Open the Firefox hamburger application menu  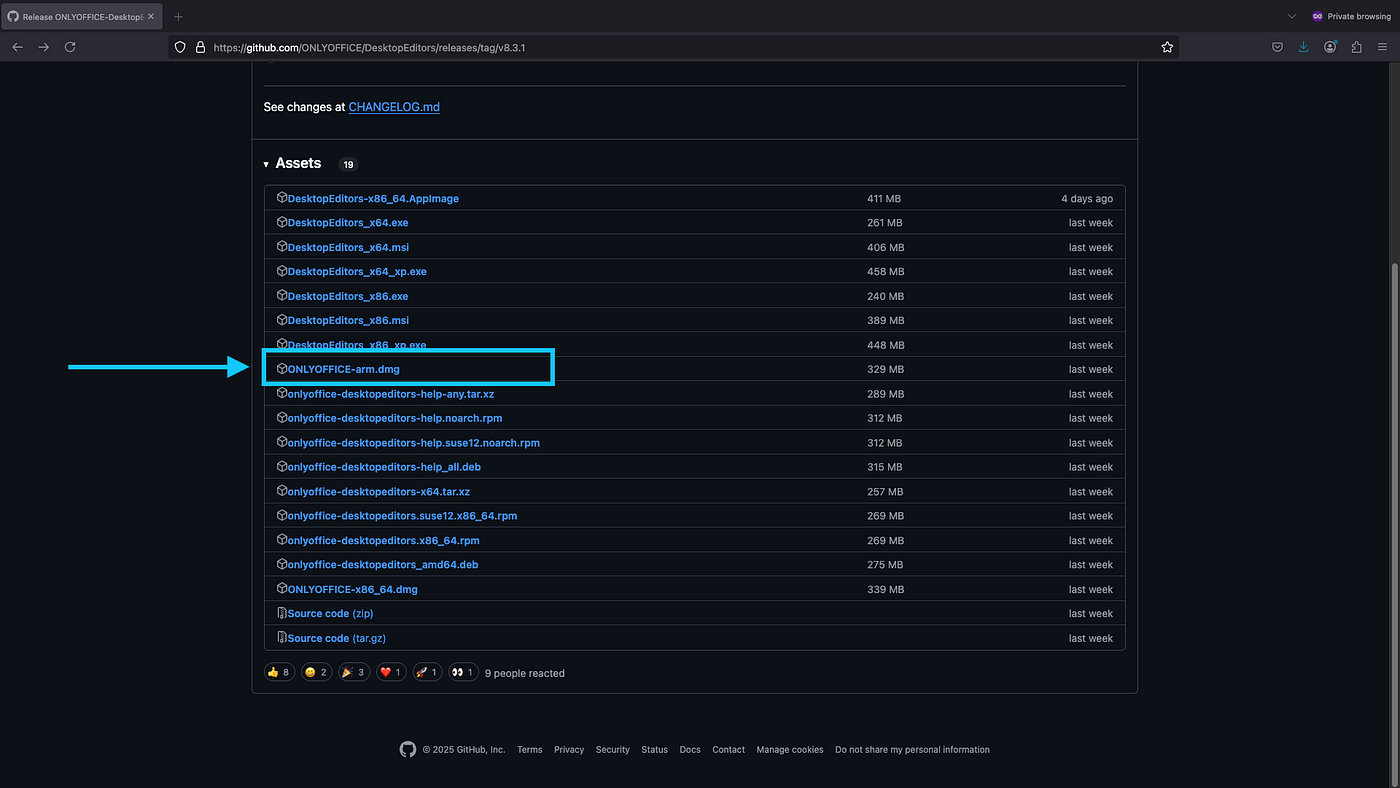1383,47
